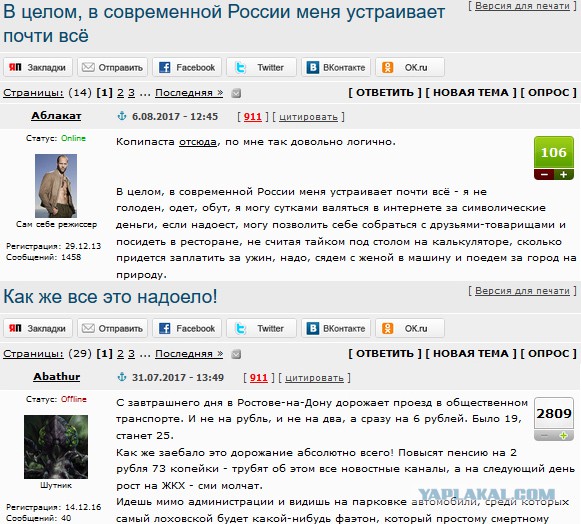Share first thread on Twitter
Viewport: 581px width, 524px height.
261,67
